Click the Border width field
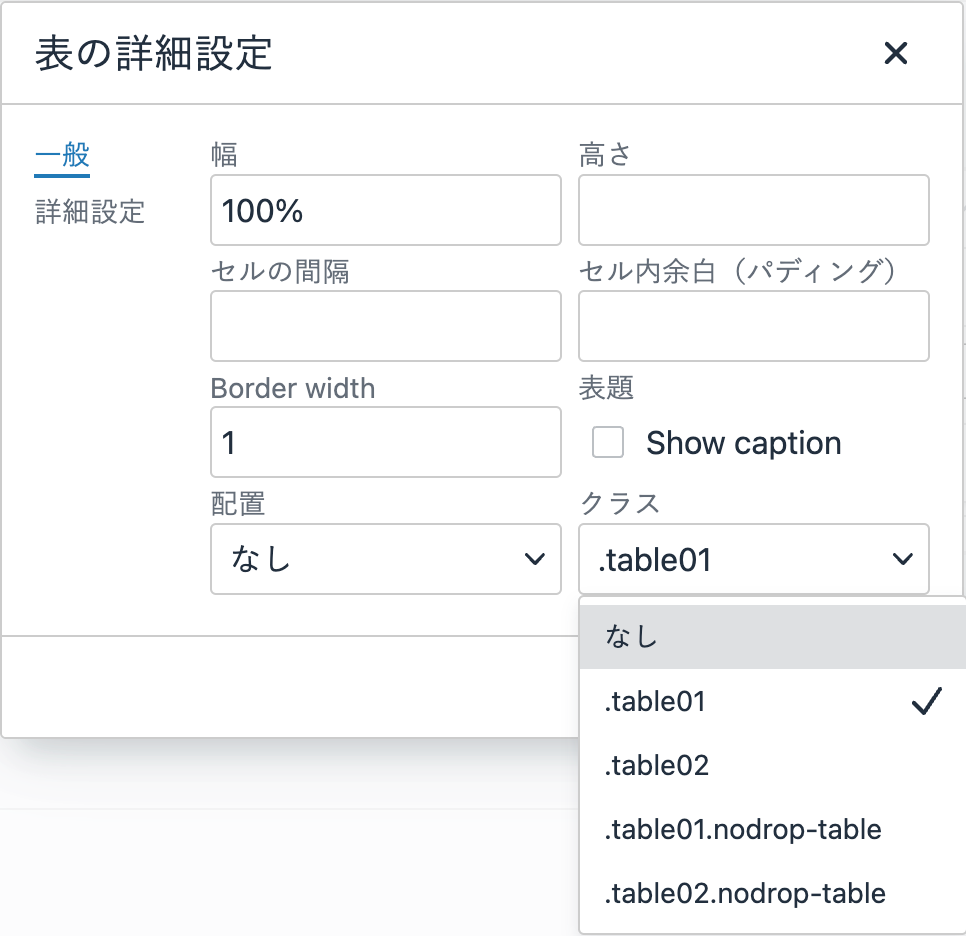The height and width of the screenshot is (936, 966). (385, 442)
